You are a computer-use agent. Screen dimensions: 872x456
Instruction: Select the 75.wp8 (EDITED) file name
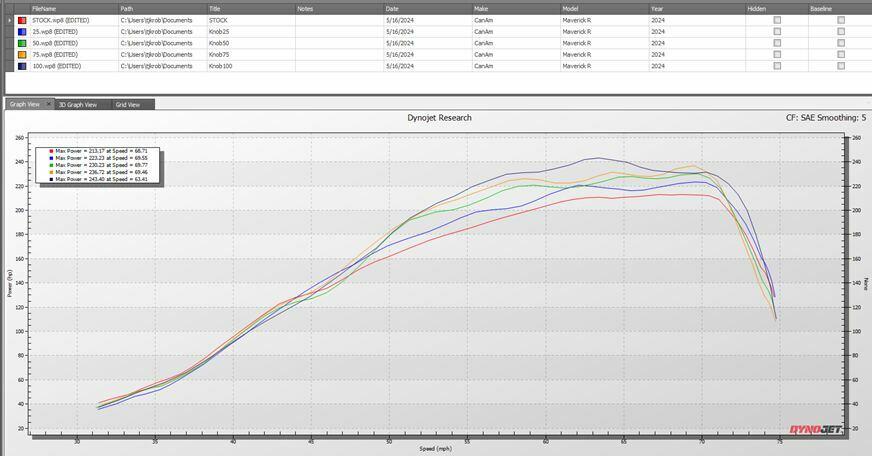click(x=55, y=54)
